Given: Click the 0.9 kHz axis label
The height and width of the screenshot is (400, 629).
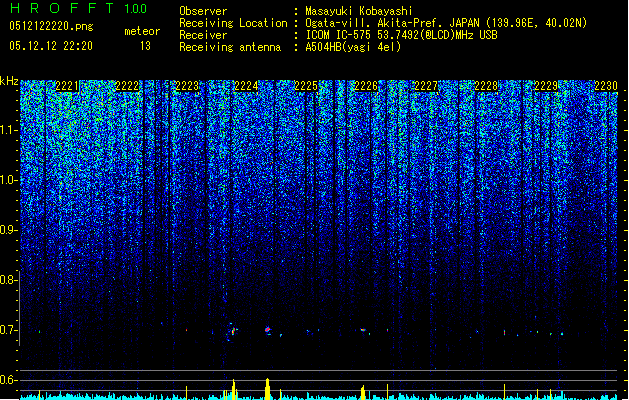Looking at the screenshot, I should pos(8,230).
